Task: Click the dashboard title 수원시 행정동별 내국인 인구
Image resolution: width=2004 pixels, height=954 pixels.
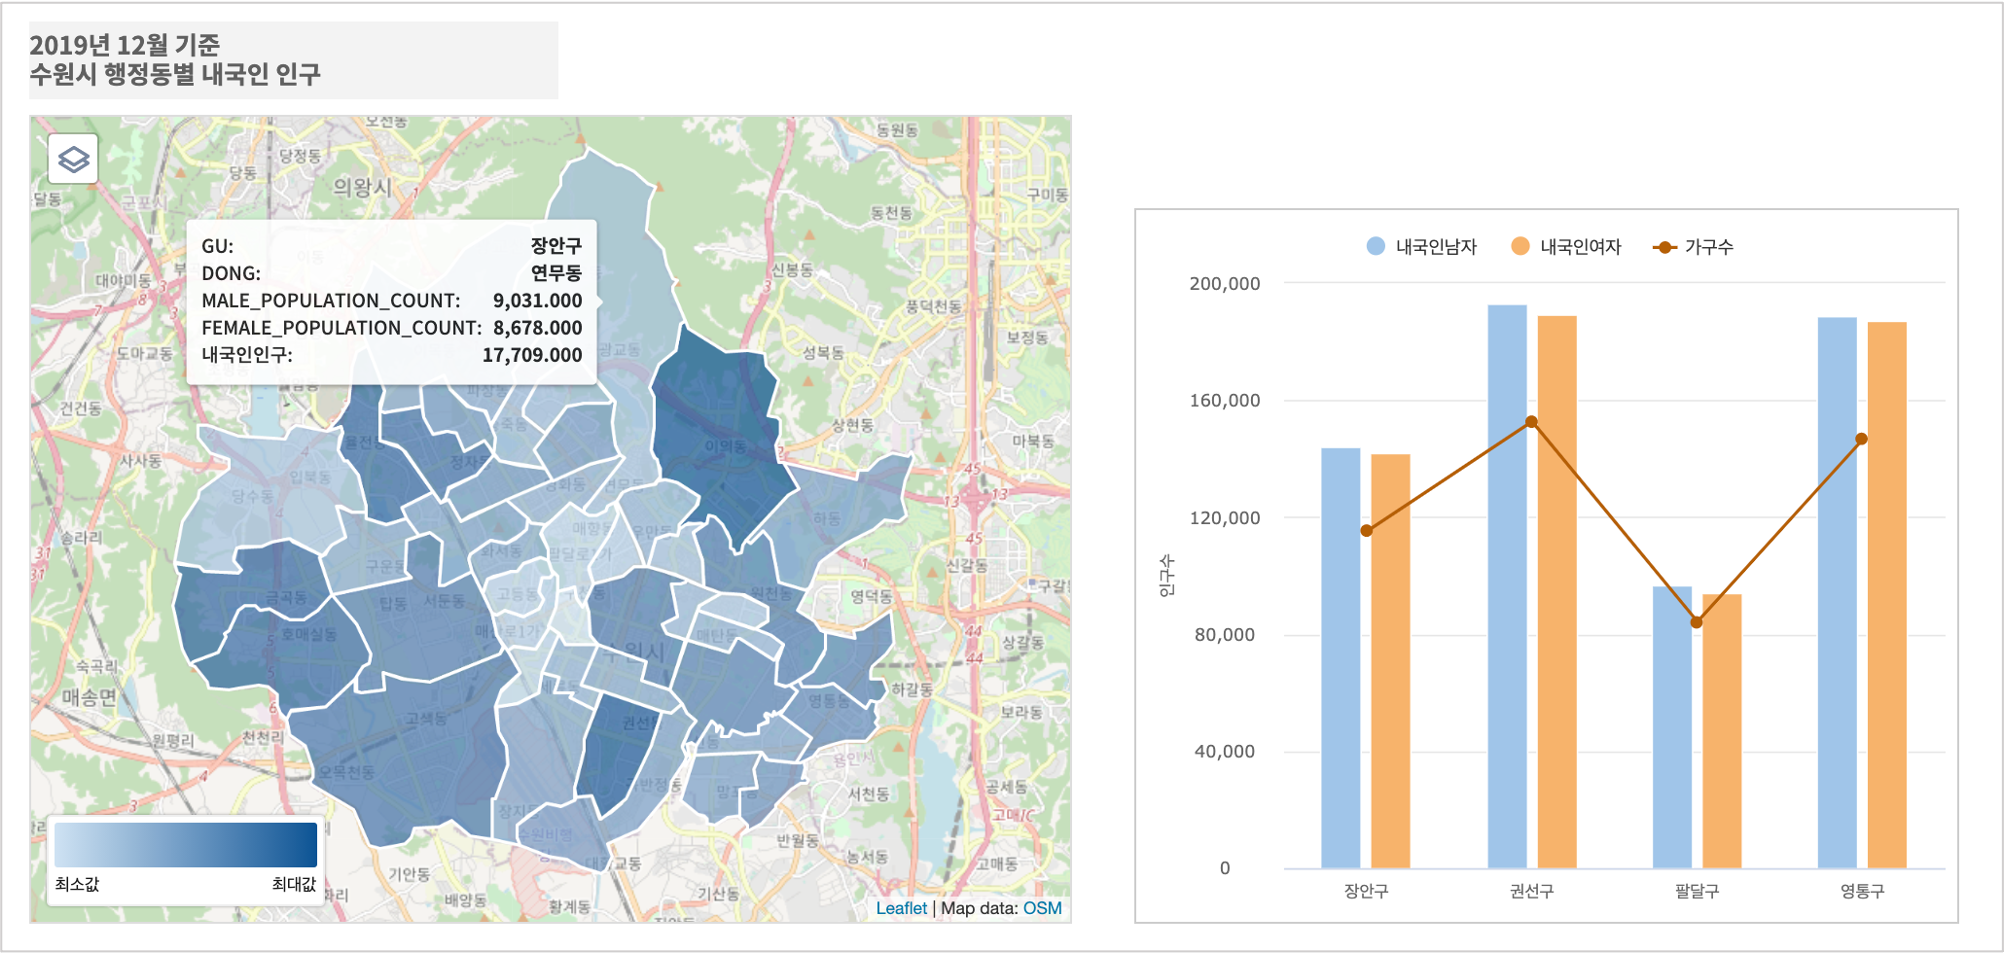Action: pyautogui.click(x=175, y=74)
